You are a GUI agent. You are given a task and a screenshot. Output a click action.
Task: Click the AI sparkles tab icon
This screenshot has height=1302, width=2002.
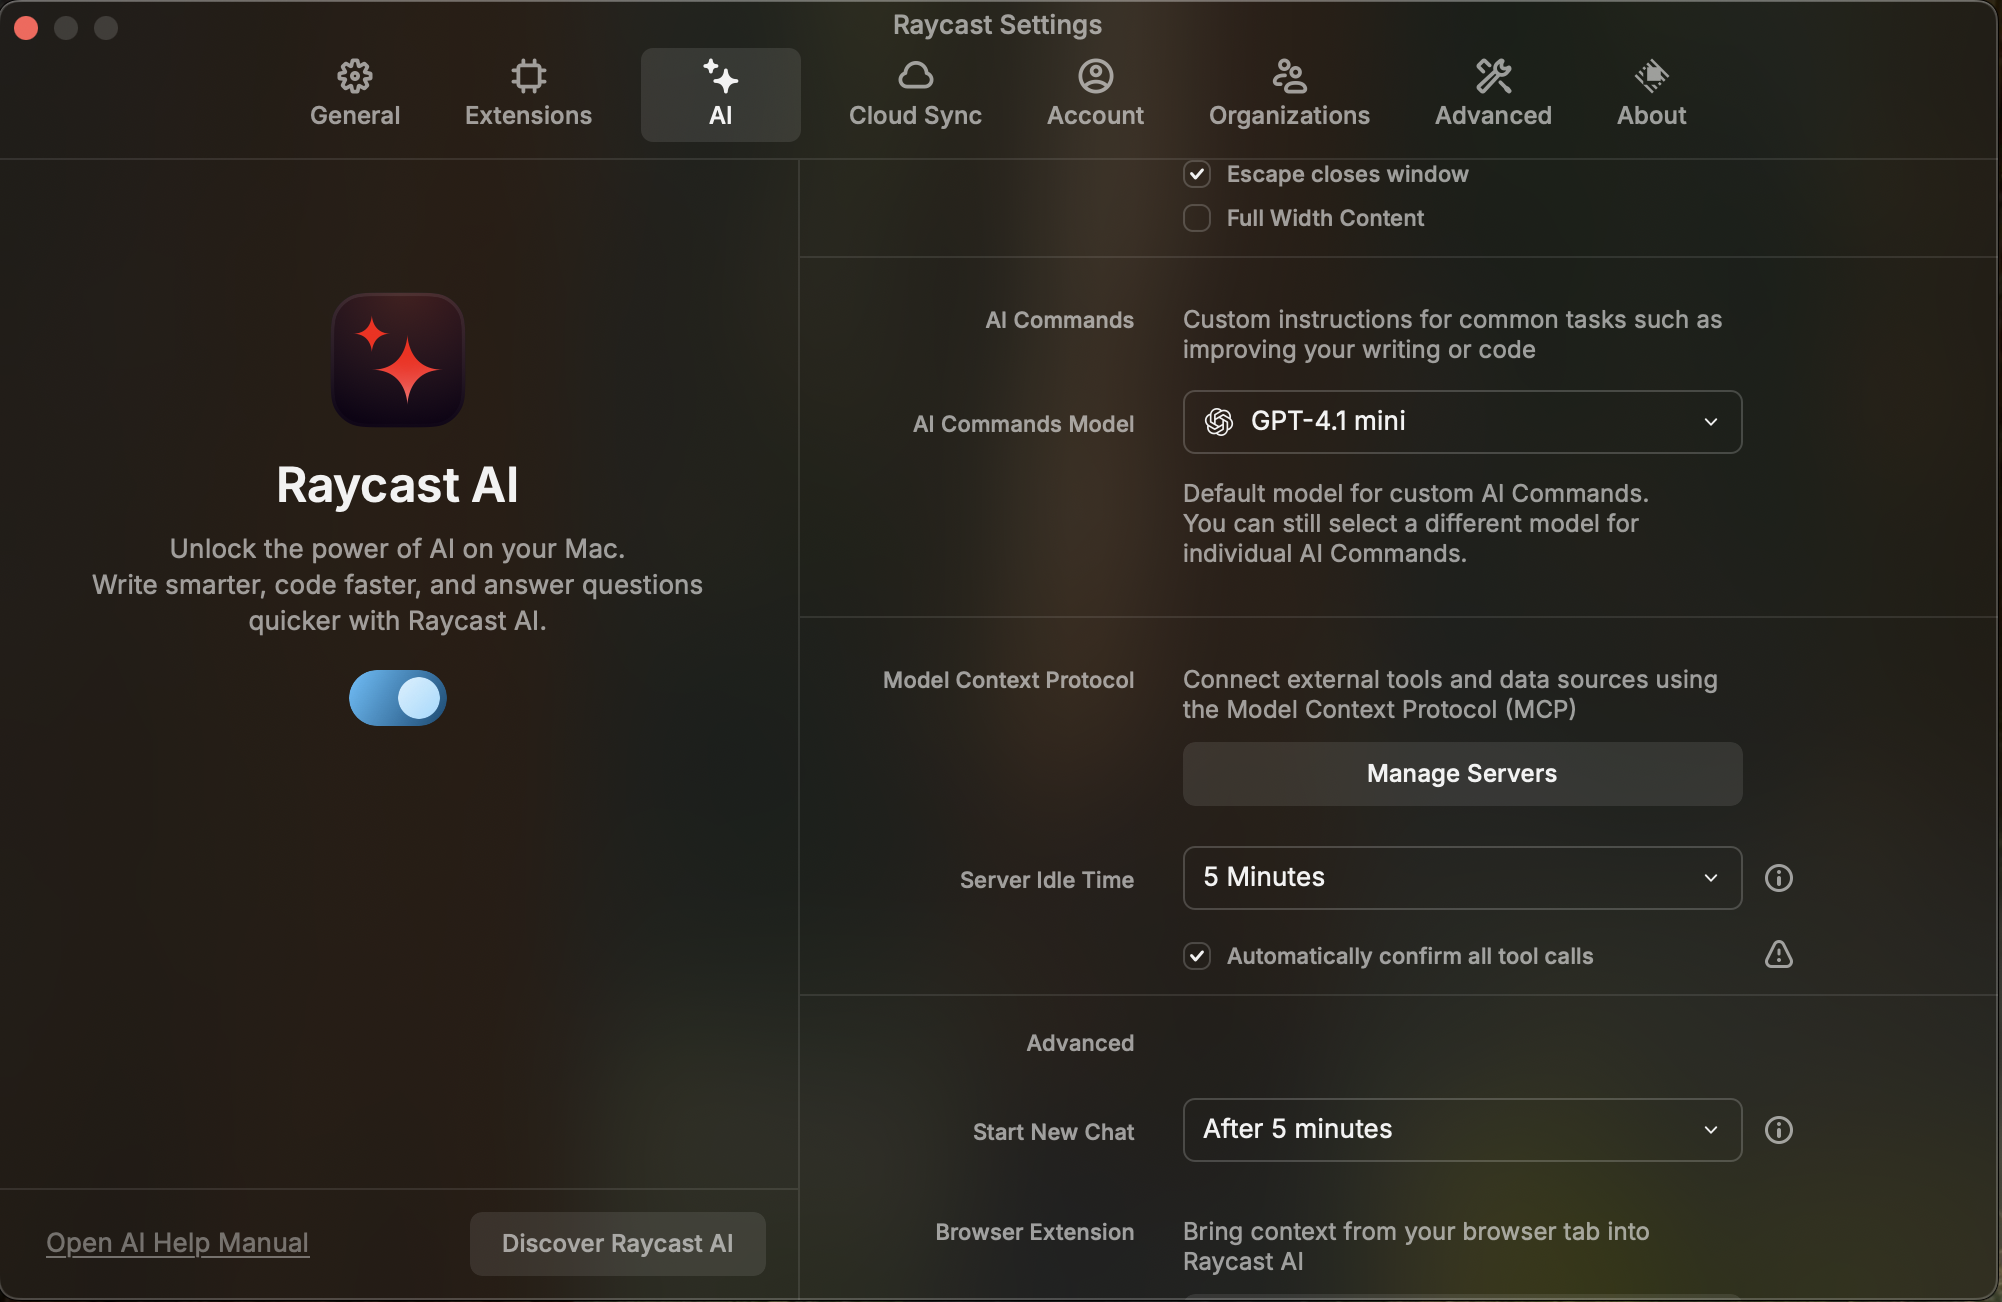(x=720, y=76)
